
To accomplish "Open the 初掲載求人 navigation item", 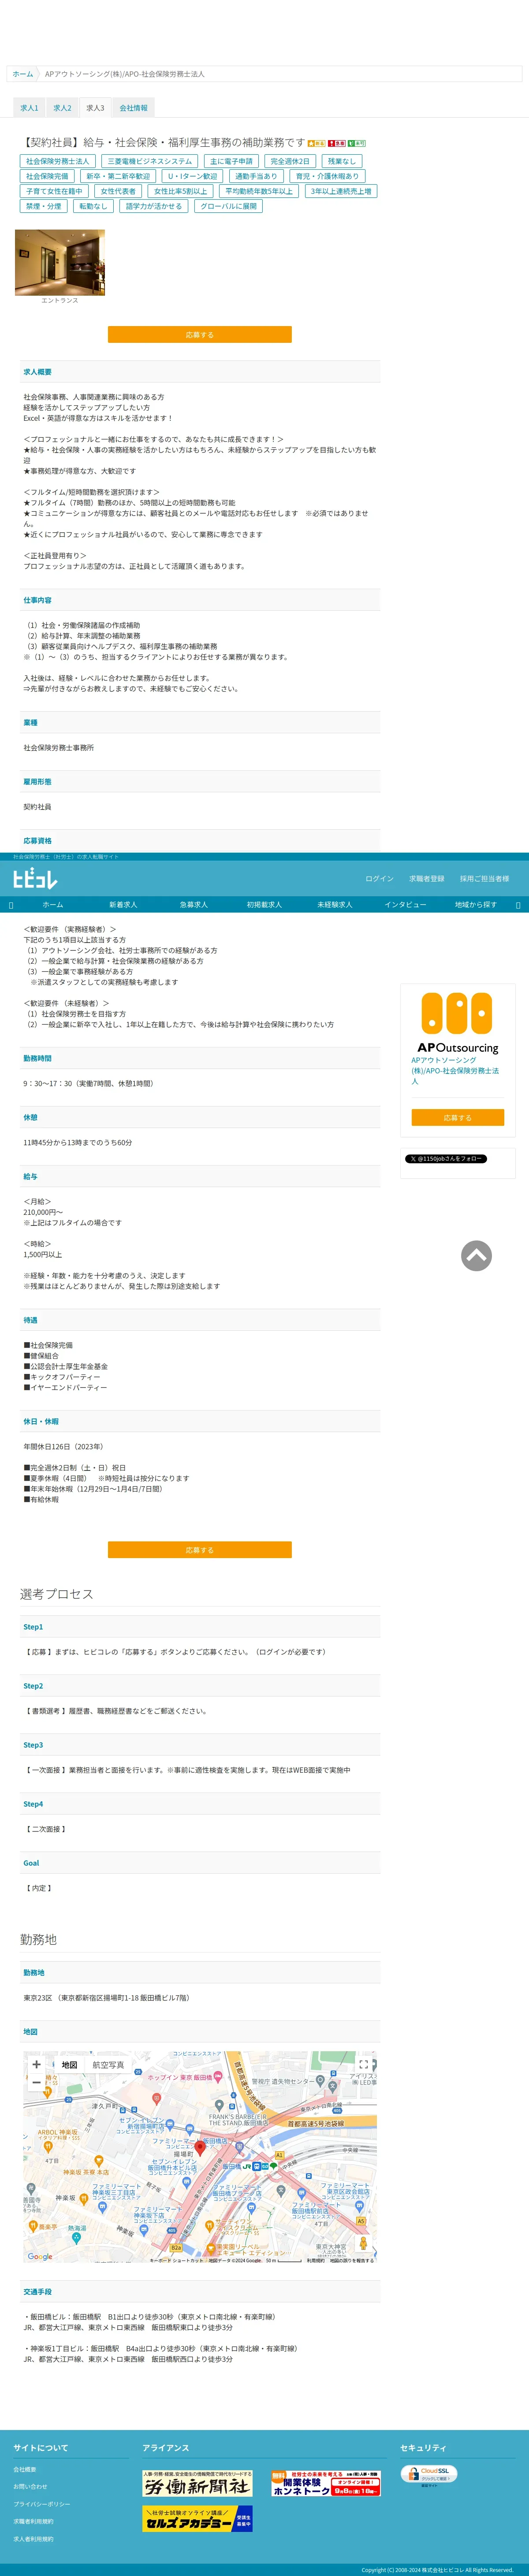I will click(x=264, y=904).
